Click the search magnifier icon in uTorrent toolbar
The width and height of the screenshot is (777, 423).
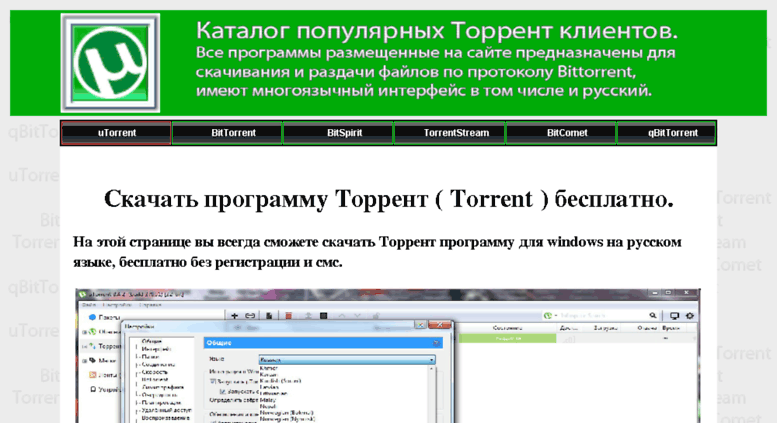653,316
